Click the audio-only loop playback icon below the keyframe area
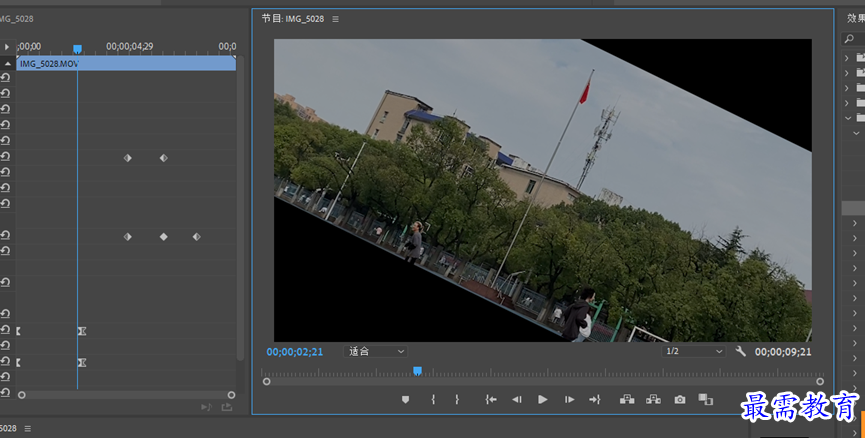Viewport: 865px width, 438px height. click(206, 407)
